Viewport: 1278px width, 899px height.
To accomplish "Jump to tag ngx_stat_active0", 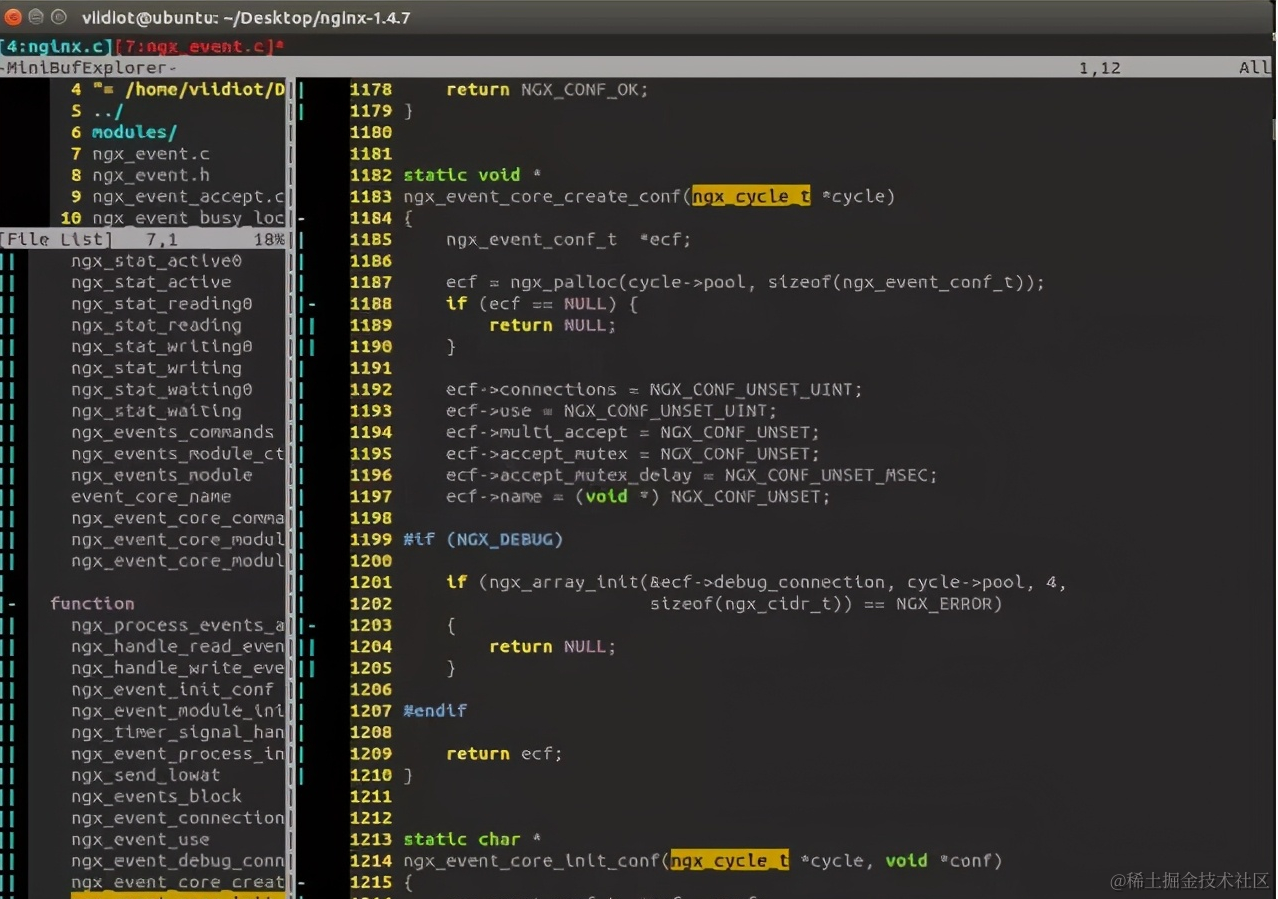I will pos(157,261).
